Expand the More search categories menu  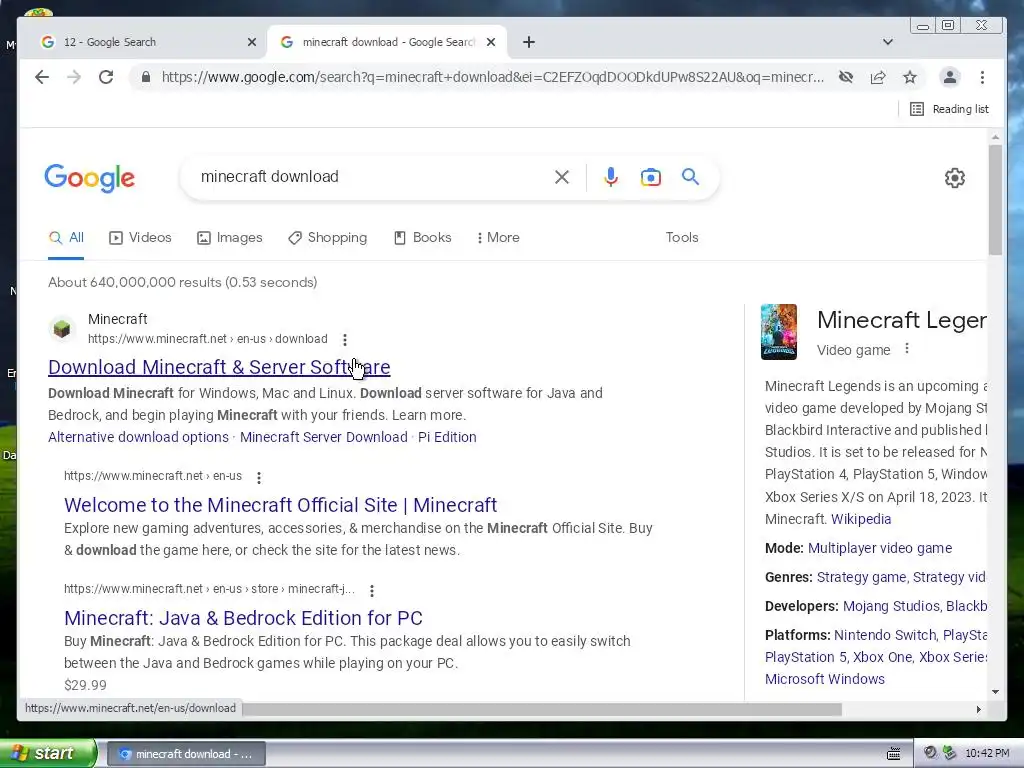[498, 238]
